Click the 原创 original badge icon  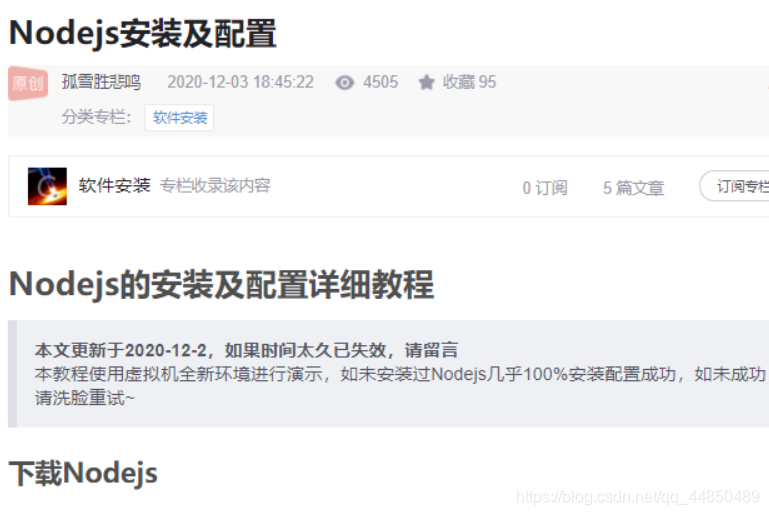(28, 83)
